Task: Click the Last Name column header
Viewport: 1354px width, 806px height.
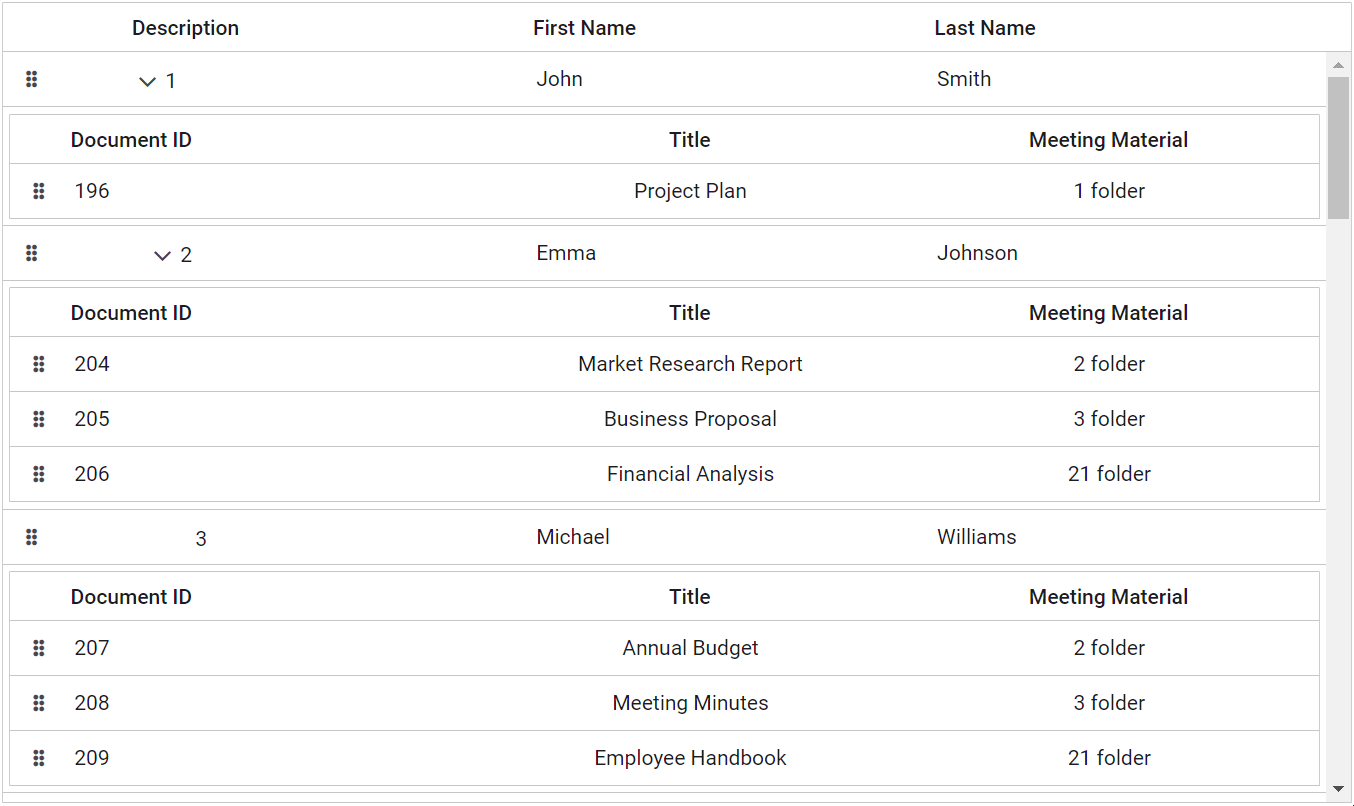Action: coord(984,28)
